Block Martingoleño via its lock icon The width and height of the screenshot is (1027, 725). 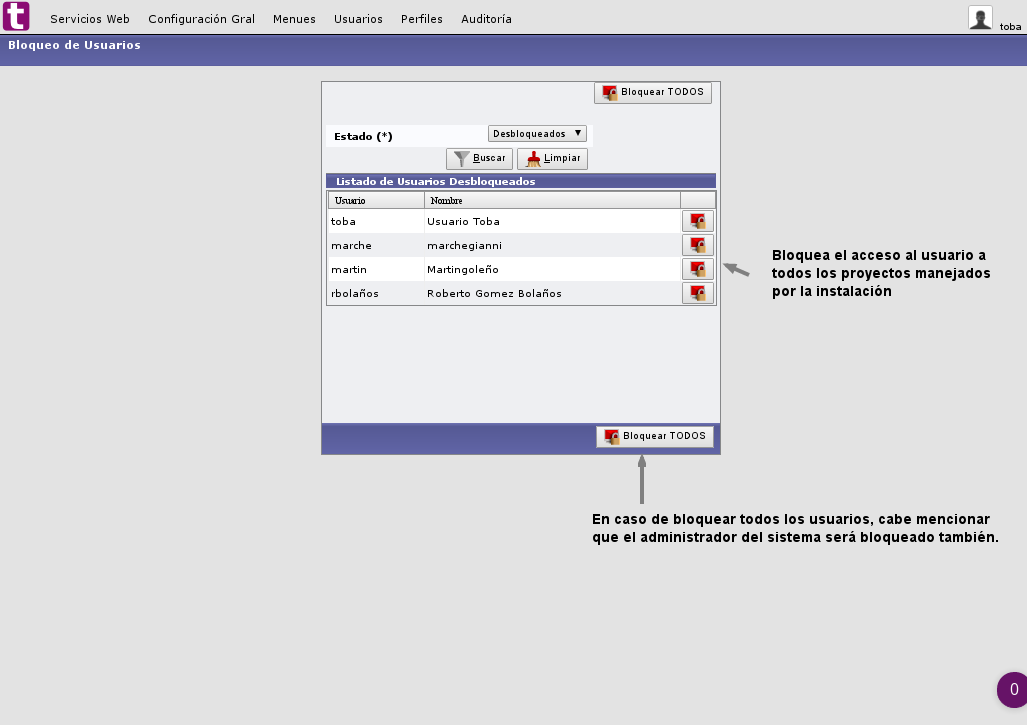click(697, 268)
